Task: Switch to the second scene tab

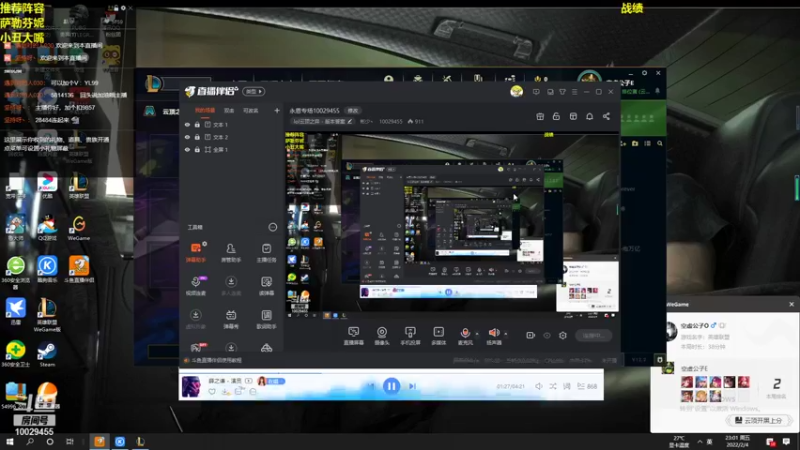Action: [x=229, y=110]
